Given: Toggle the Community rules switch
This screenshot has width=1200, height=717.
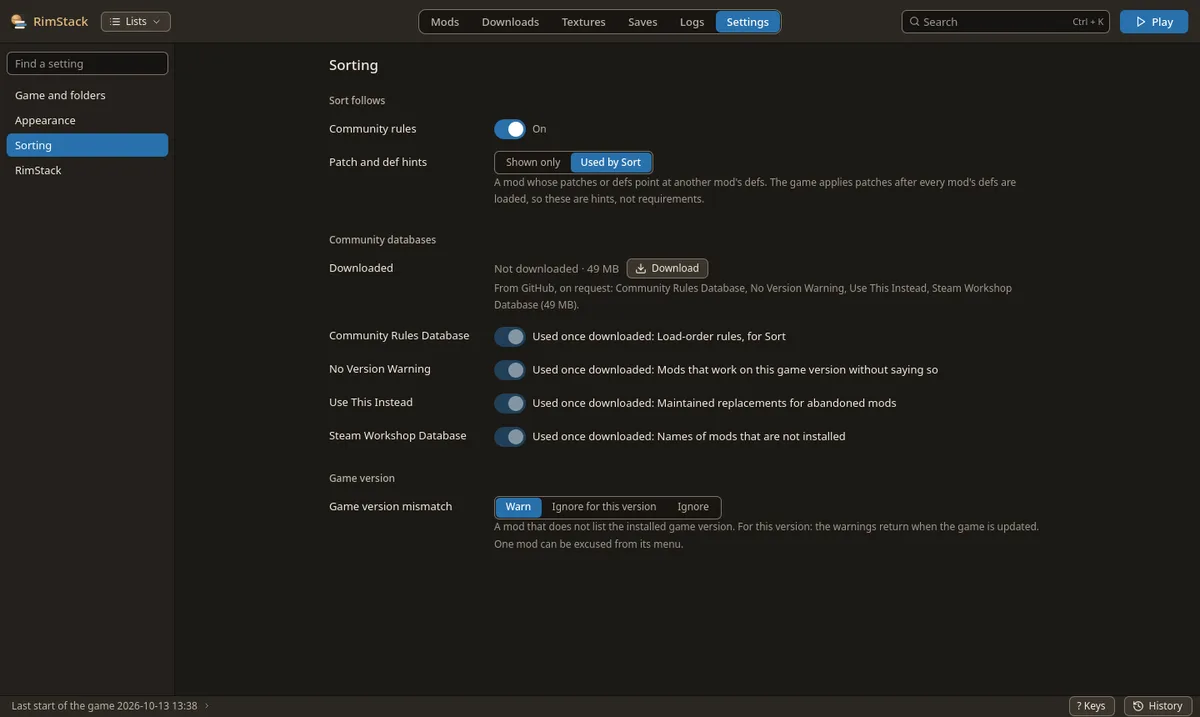Looking at the screenshot, I should tap(510, 129).
